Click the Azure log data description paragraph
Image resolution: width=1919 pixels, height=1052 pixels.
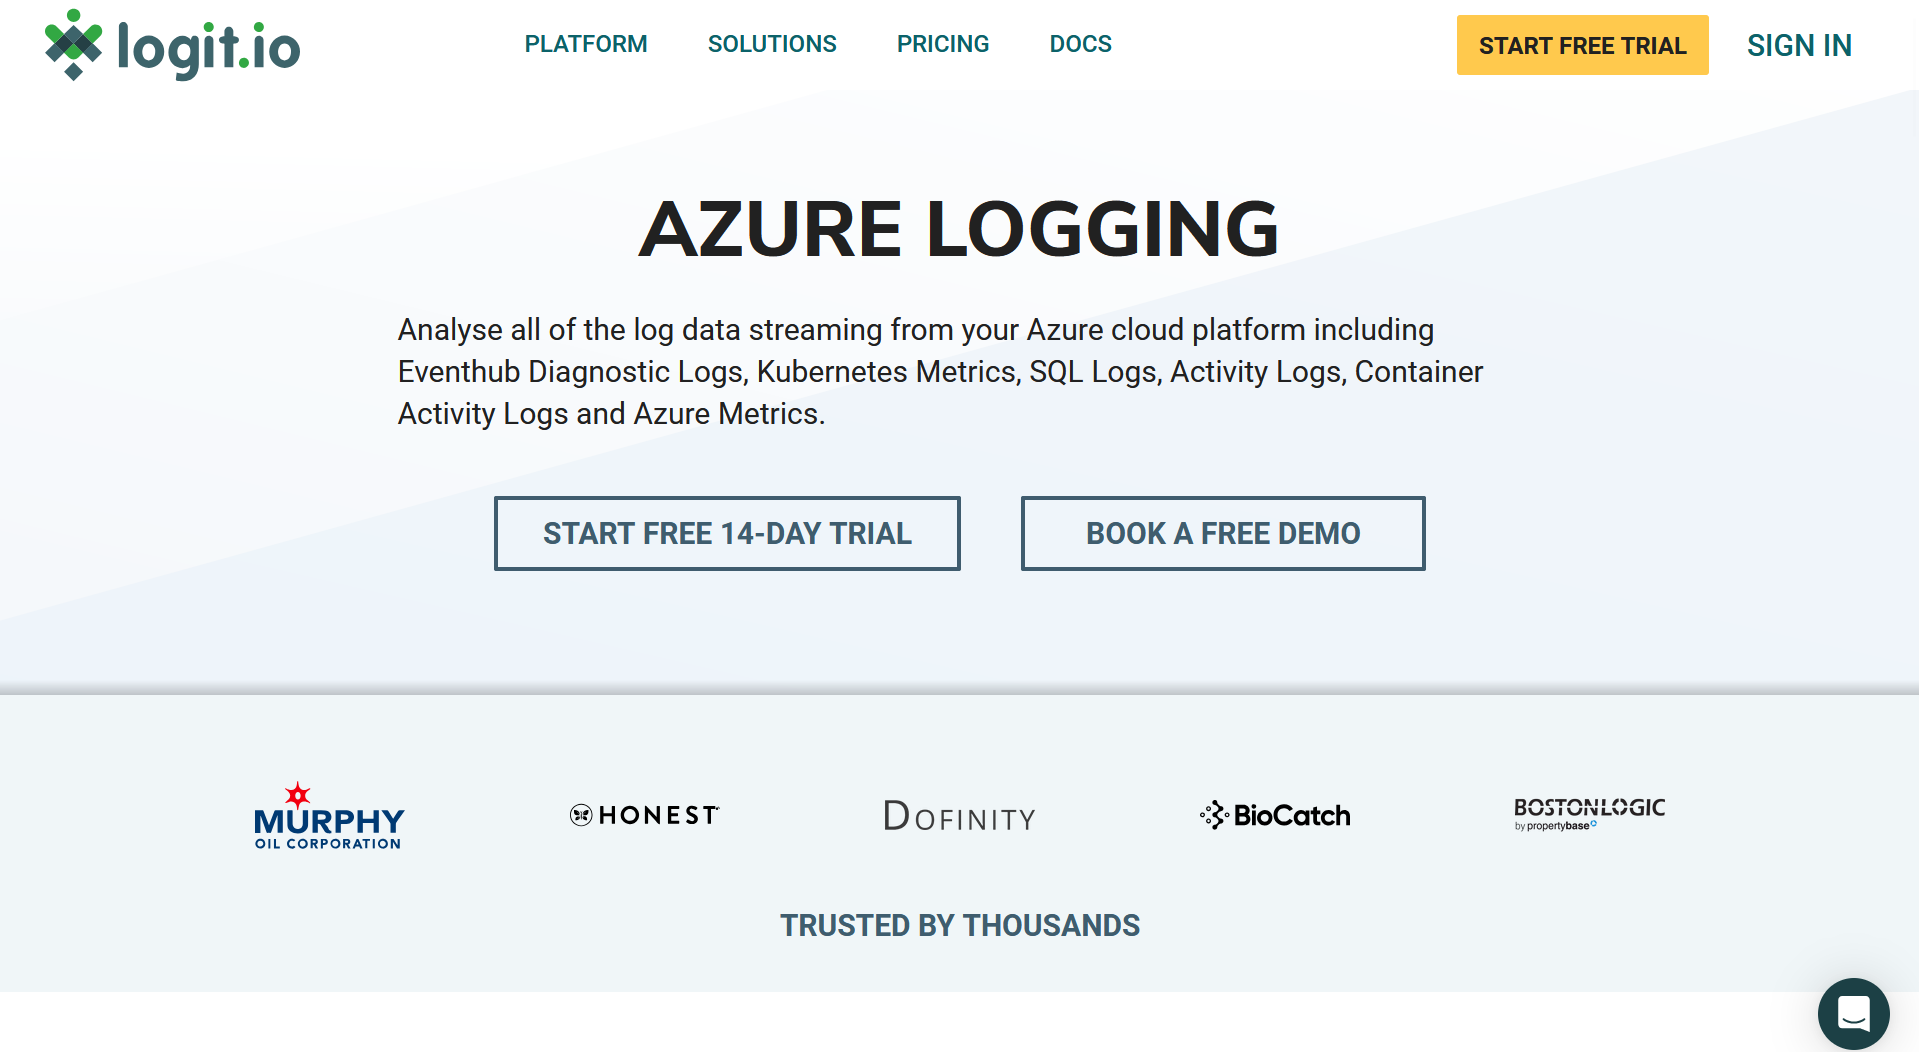(x=940, y=371)
